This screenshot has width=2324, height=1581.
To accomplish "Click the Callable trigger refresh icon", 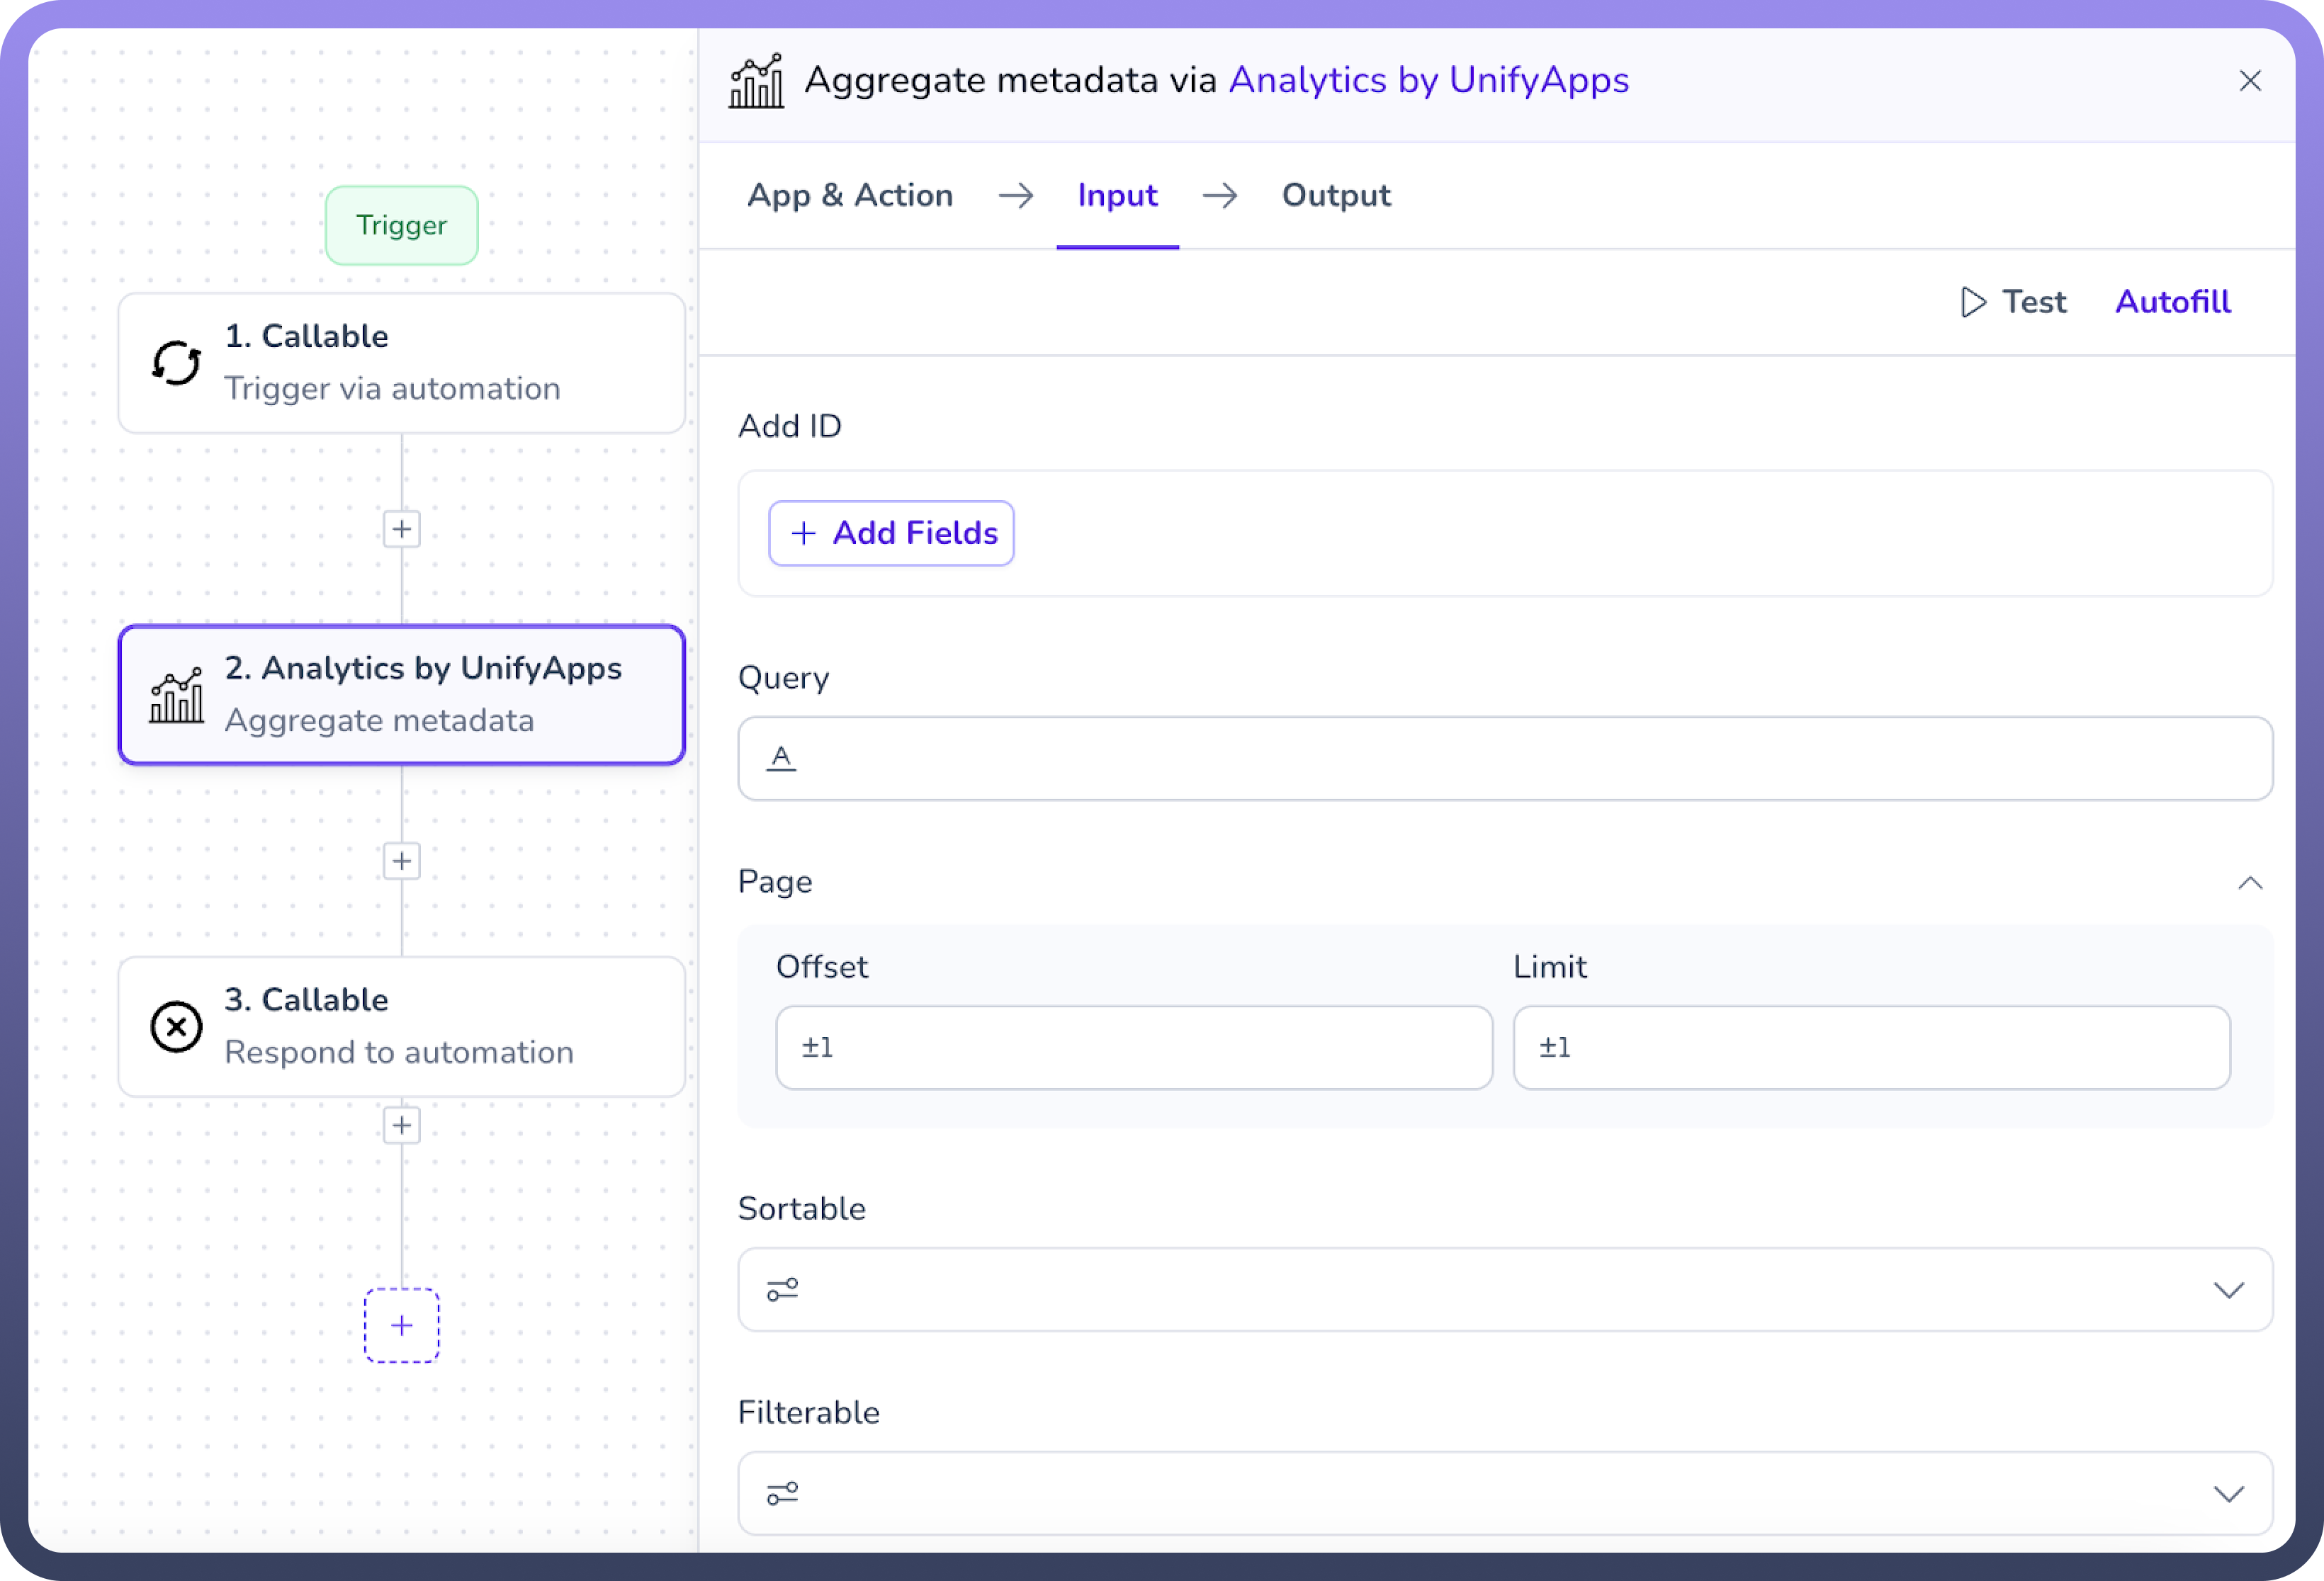I will tap(176, 363).
